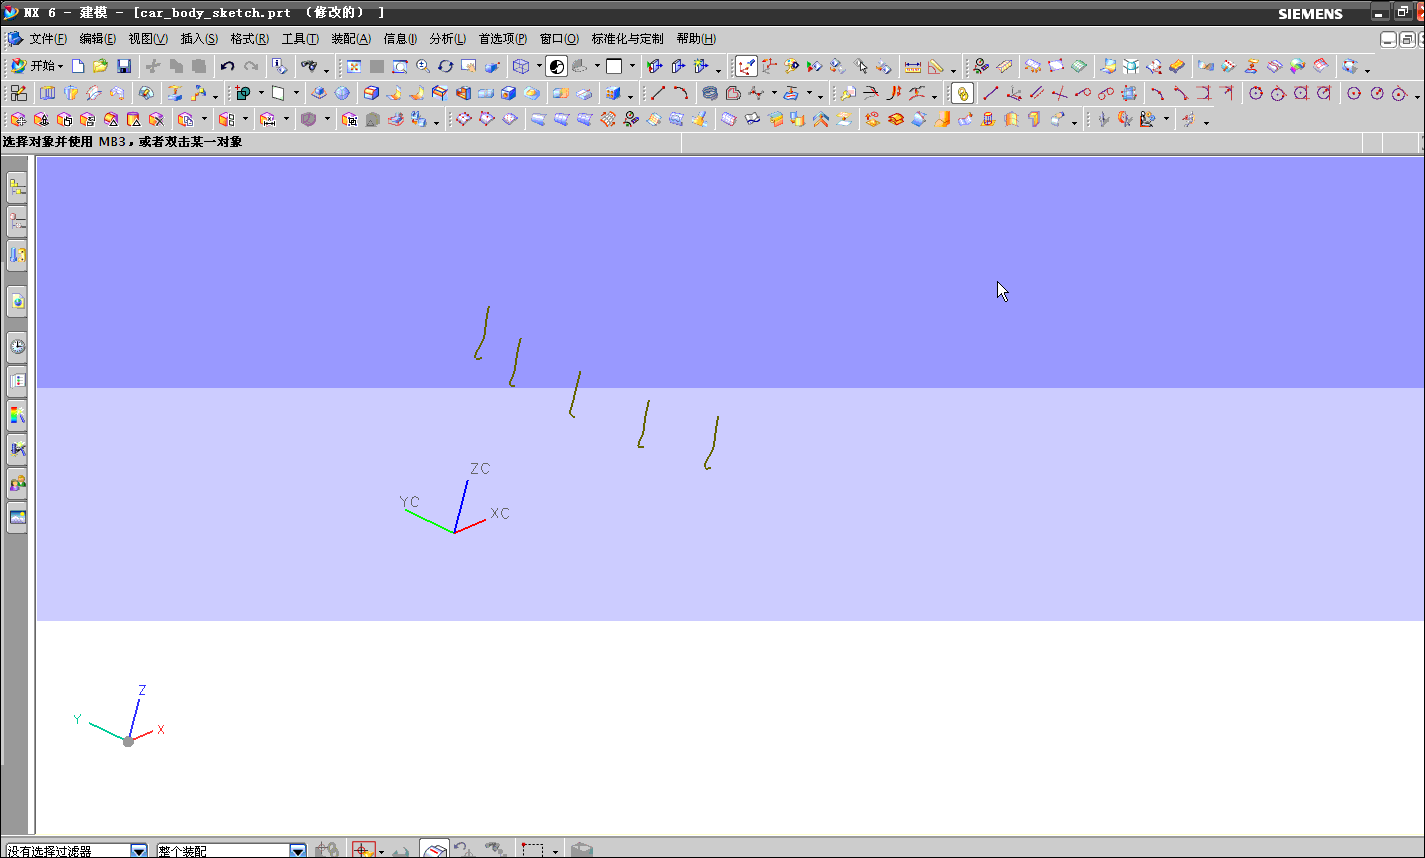The image size is (1425, 858).
Task: Select the Helix curve tool
Action: coord(710,93)
